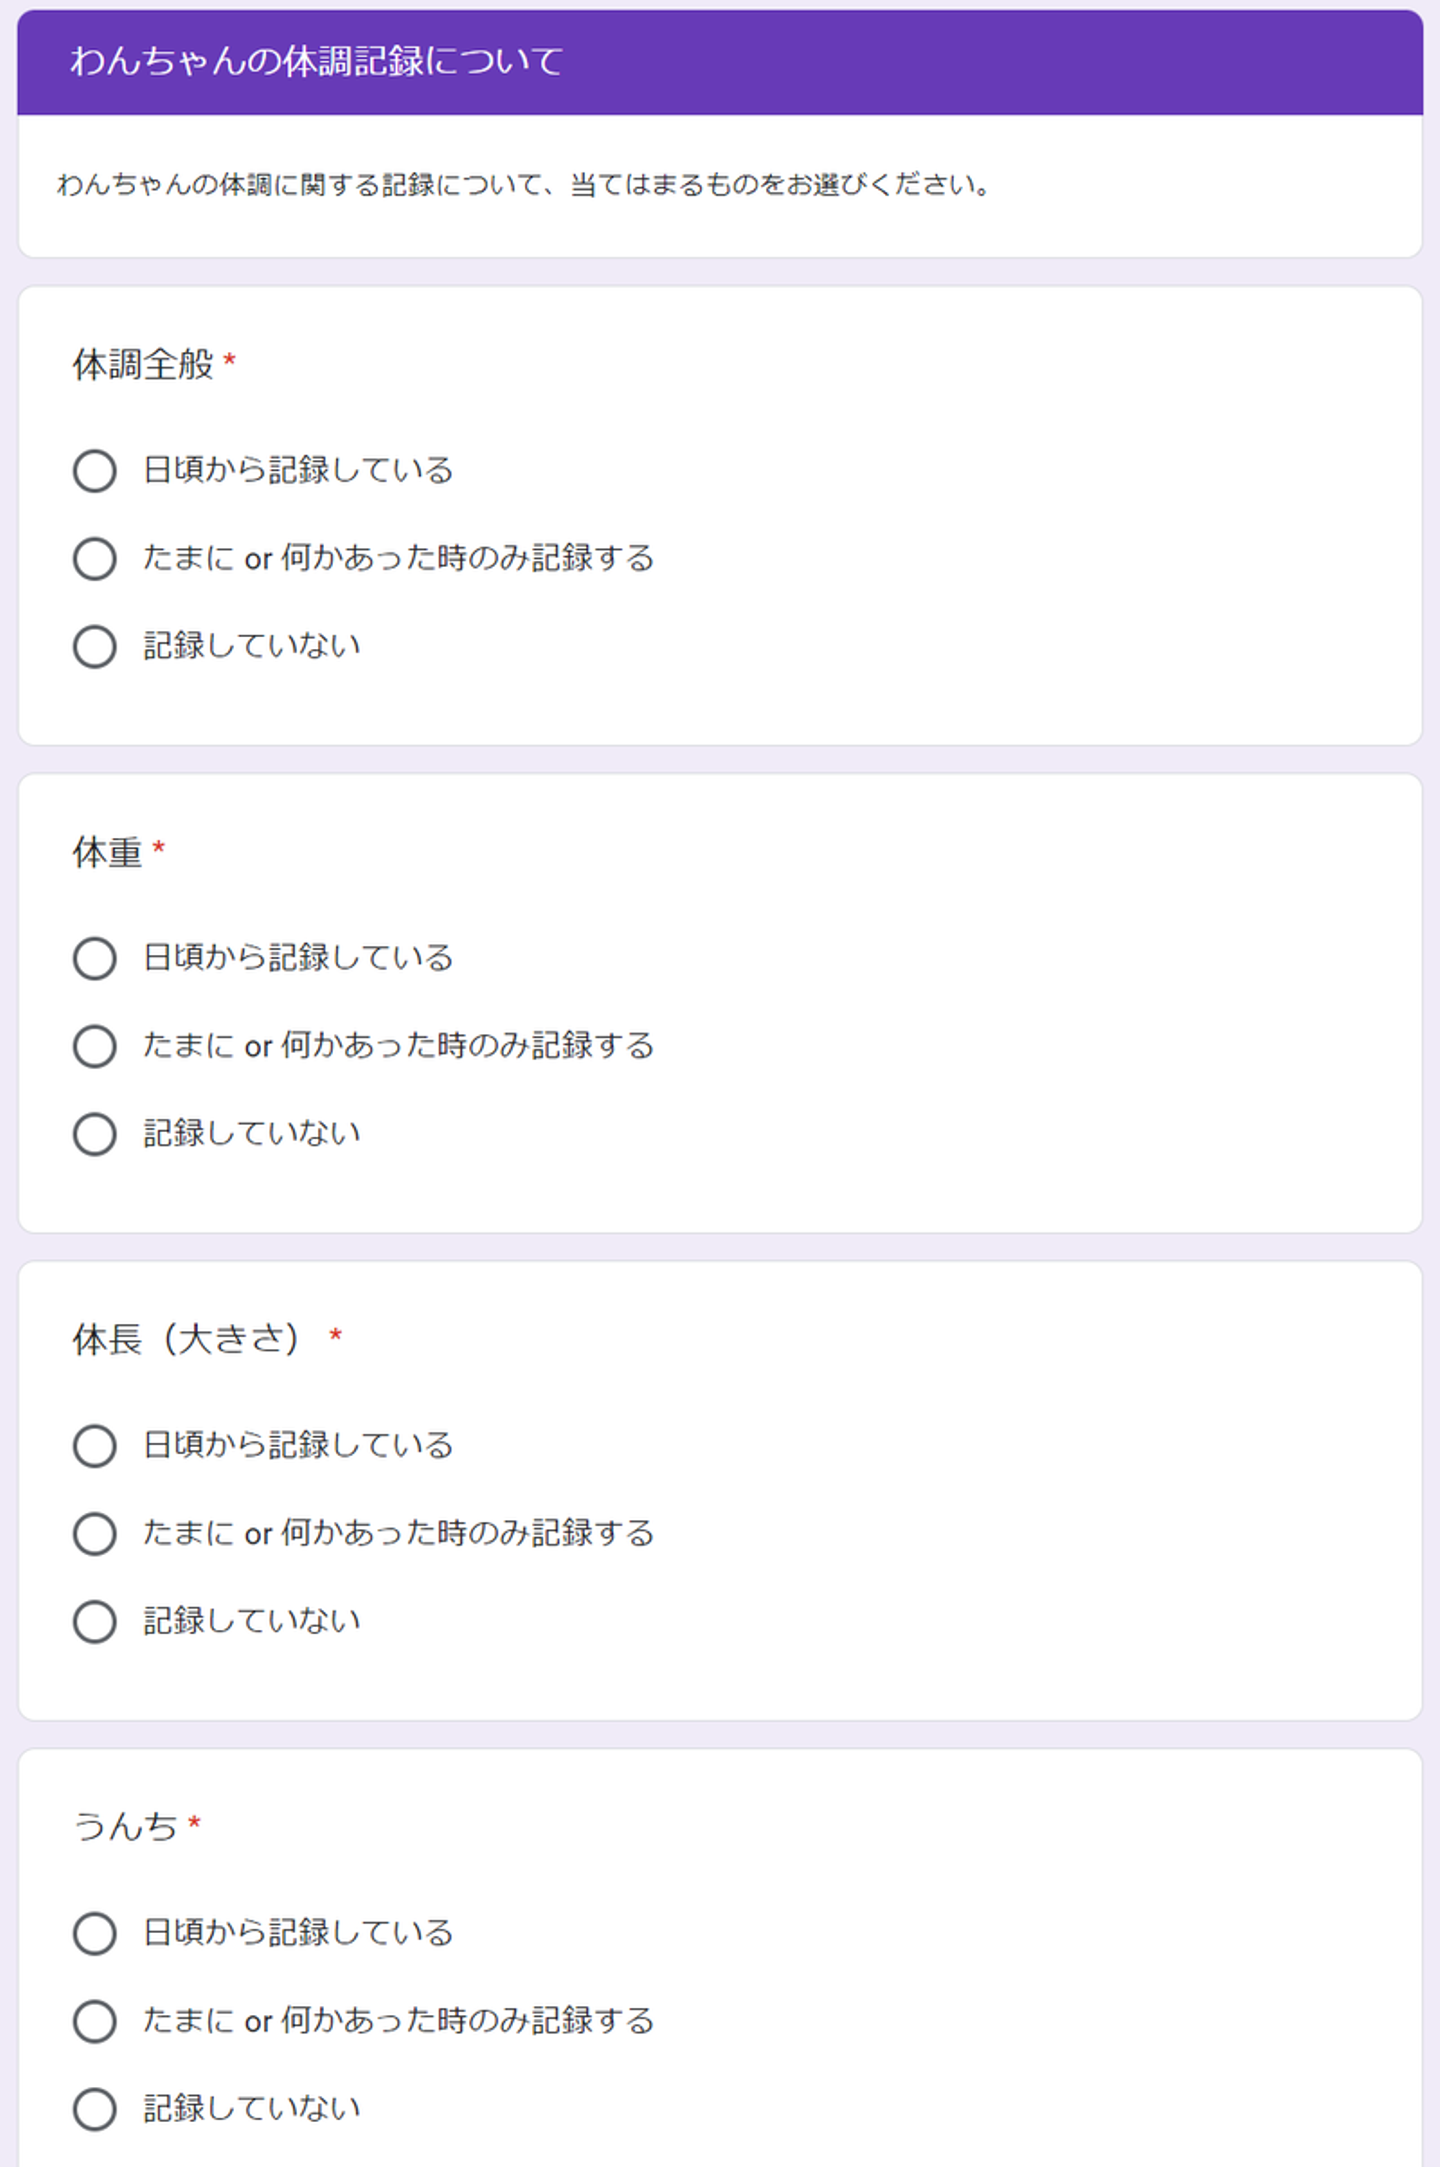The width and height of the screenshot is (1440, 2167).
Task: Choose 'たまに or 何かあった時のみ記録する' for 体重
Action: 95,1047
